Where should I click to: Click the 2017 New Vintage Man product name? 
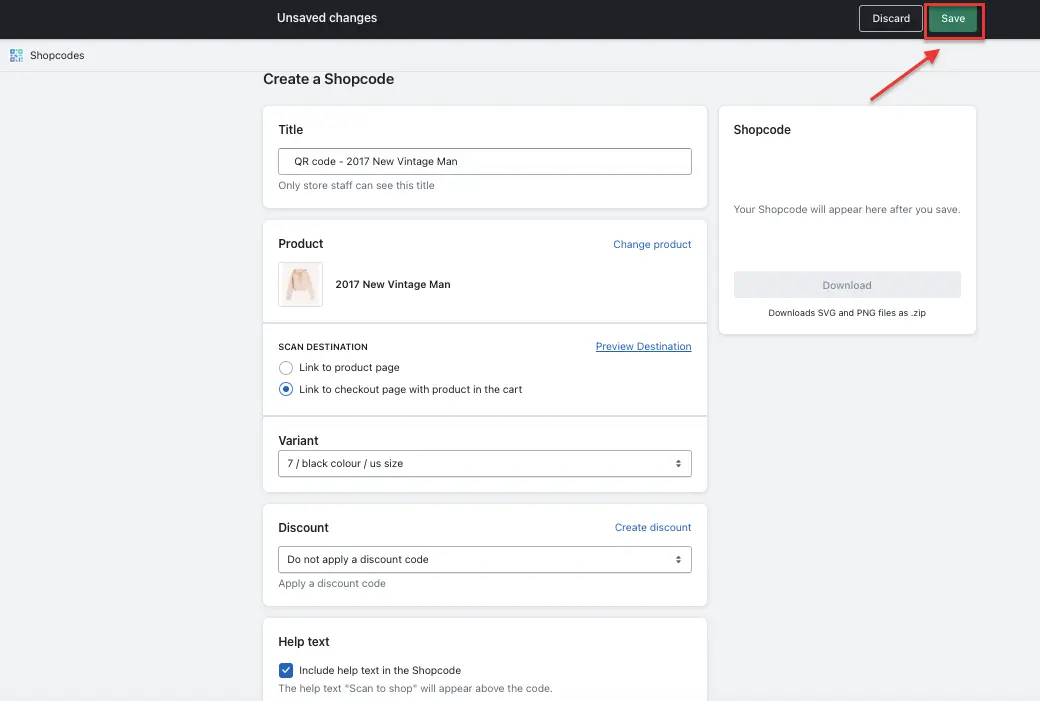tap(393, 285)
